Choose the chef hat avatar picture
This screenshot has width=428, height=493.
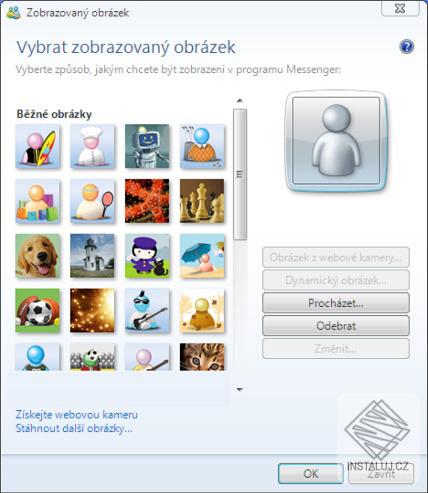coord(93,146)
